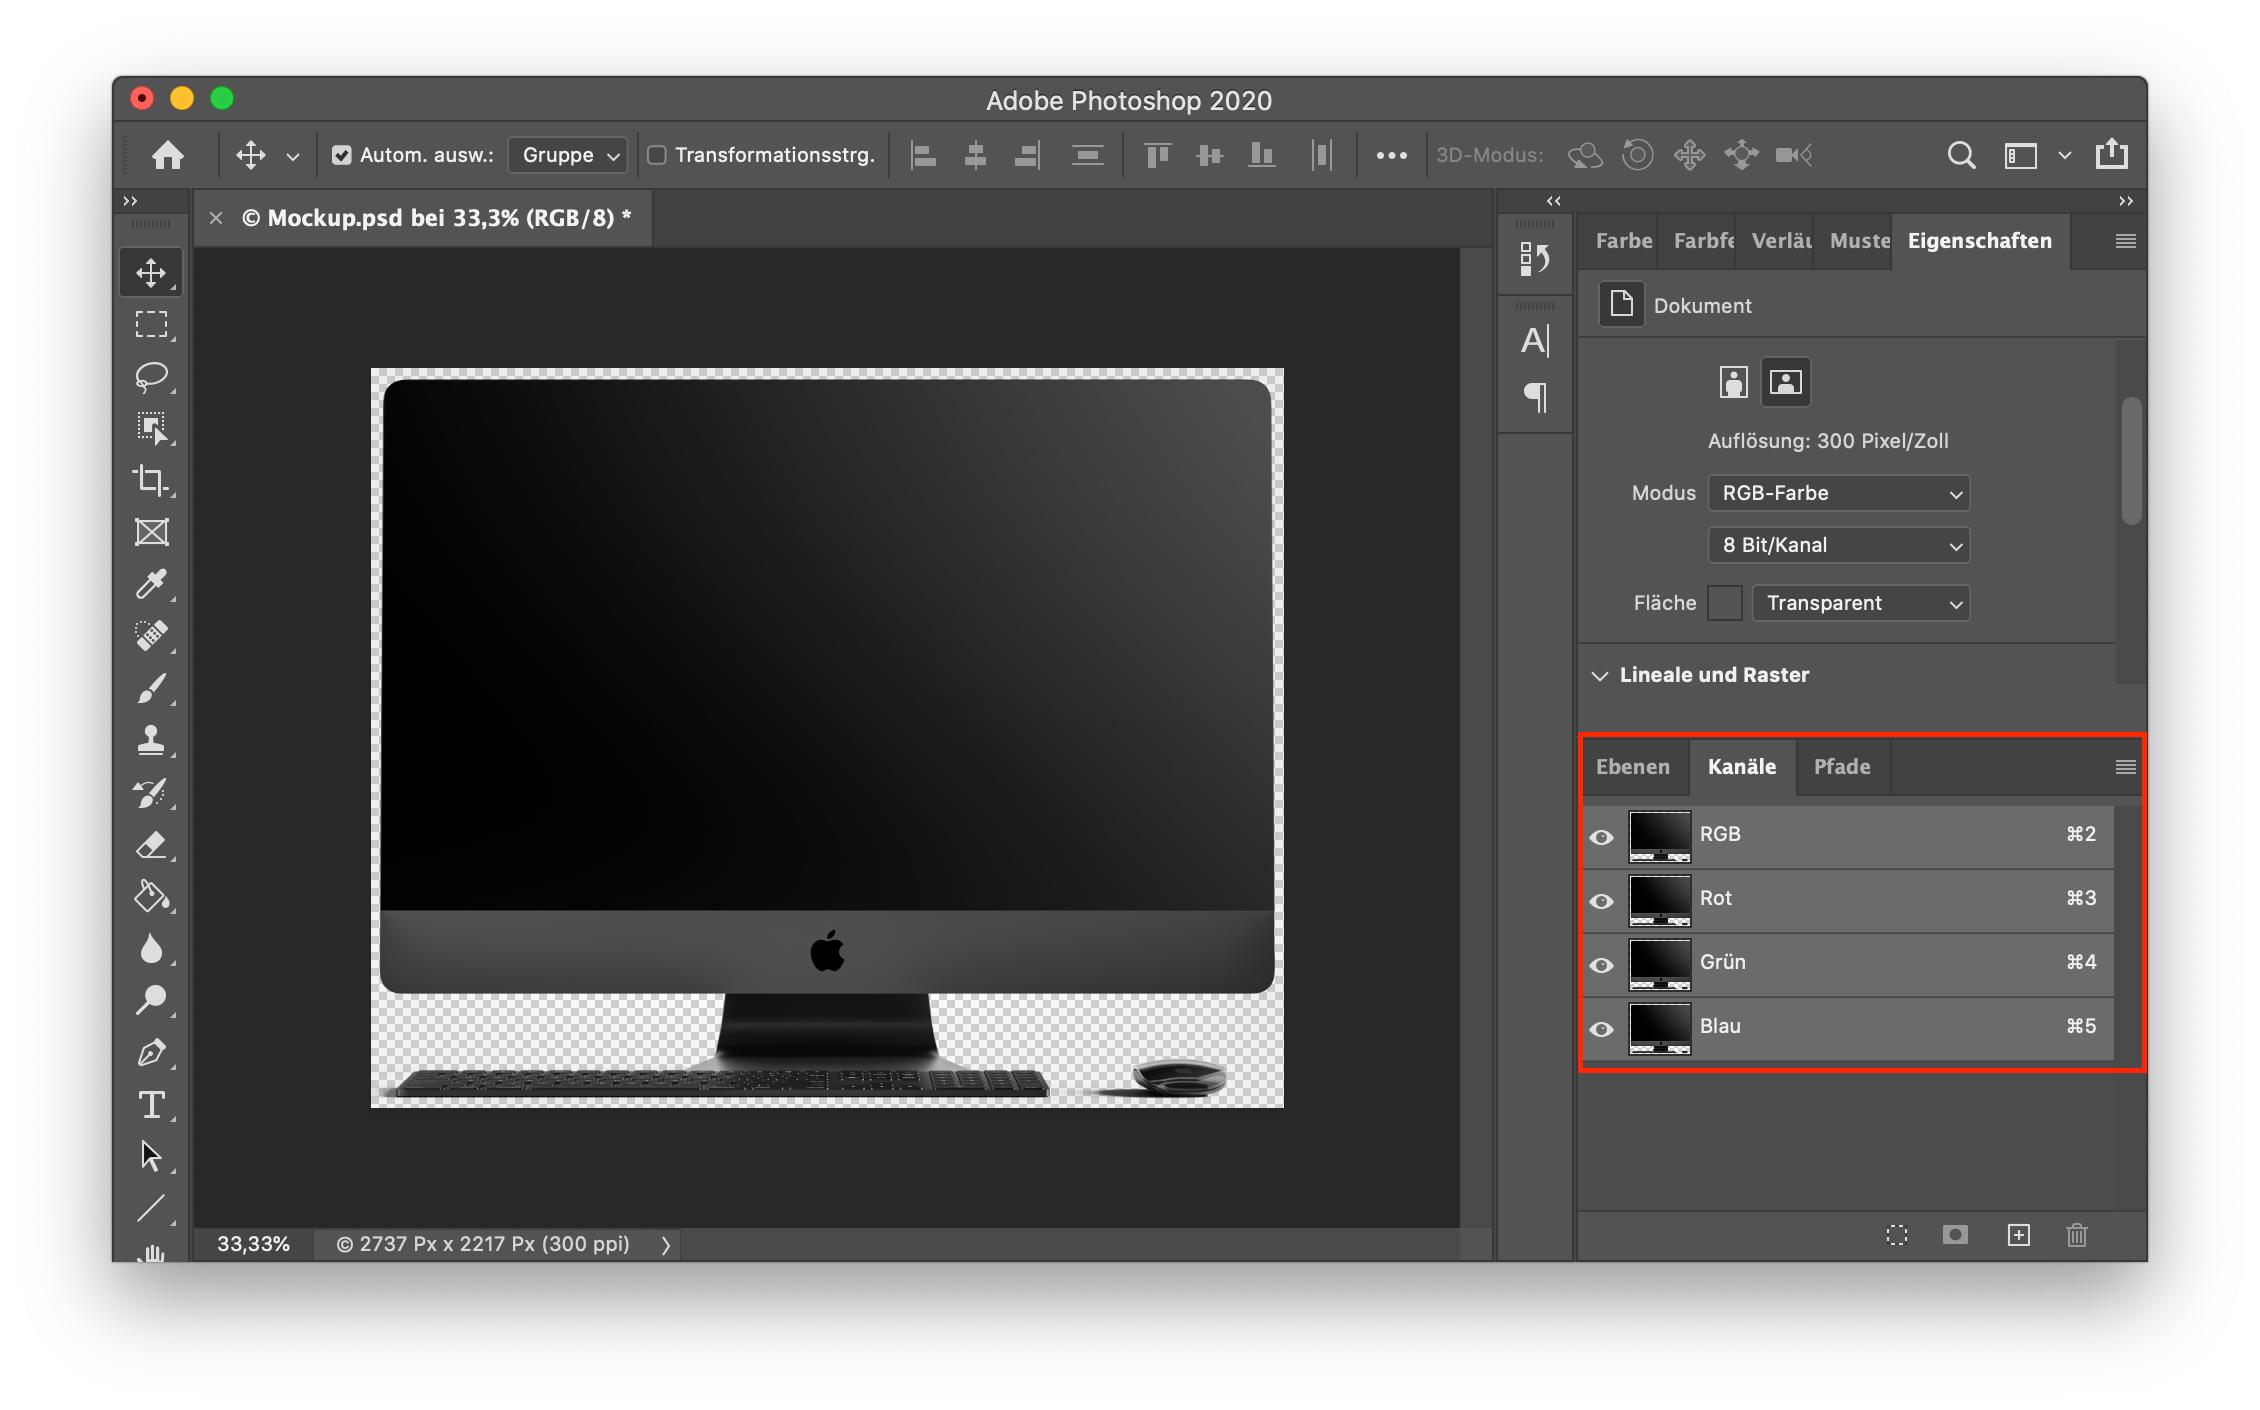Viewport: 2260px width, 1410px height.
Task: Open the Paragraph panel via its icon
Action: point(1534,397)
